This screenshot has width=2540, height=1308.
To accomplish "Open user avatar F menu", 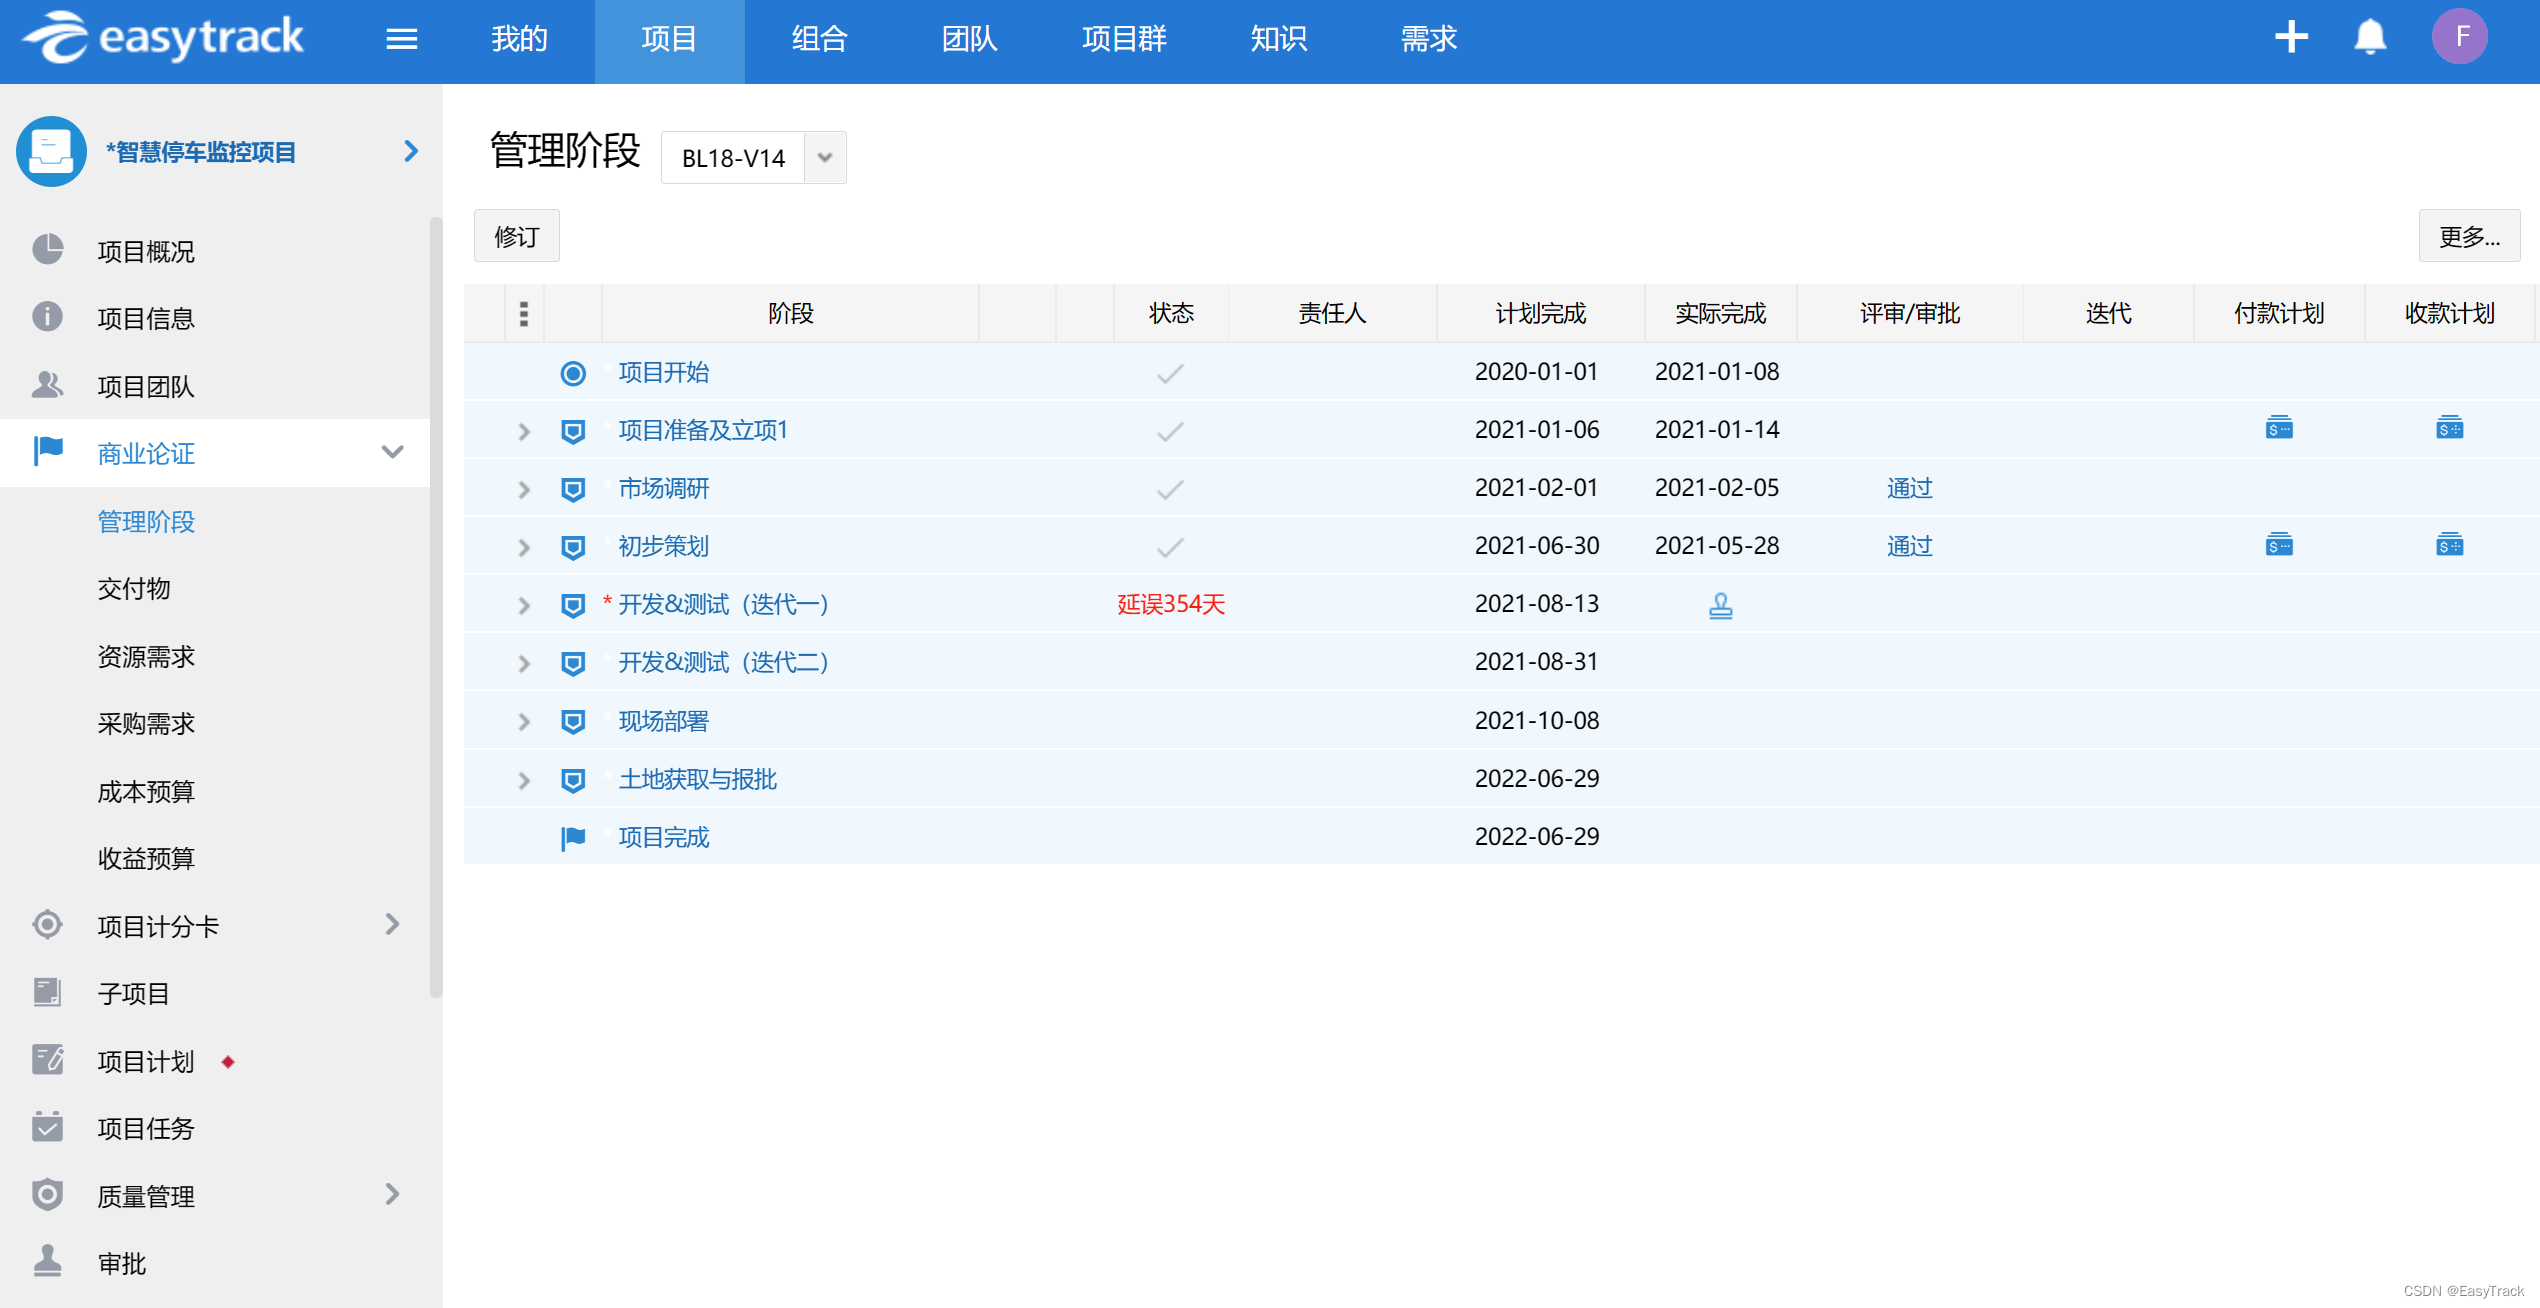I will click(2460, 37).
